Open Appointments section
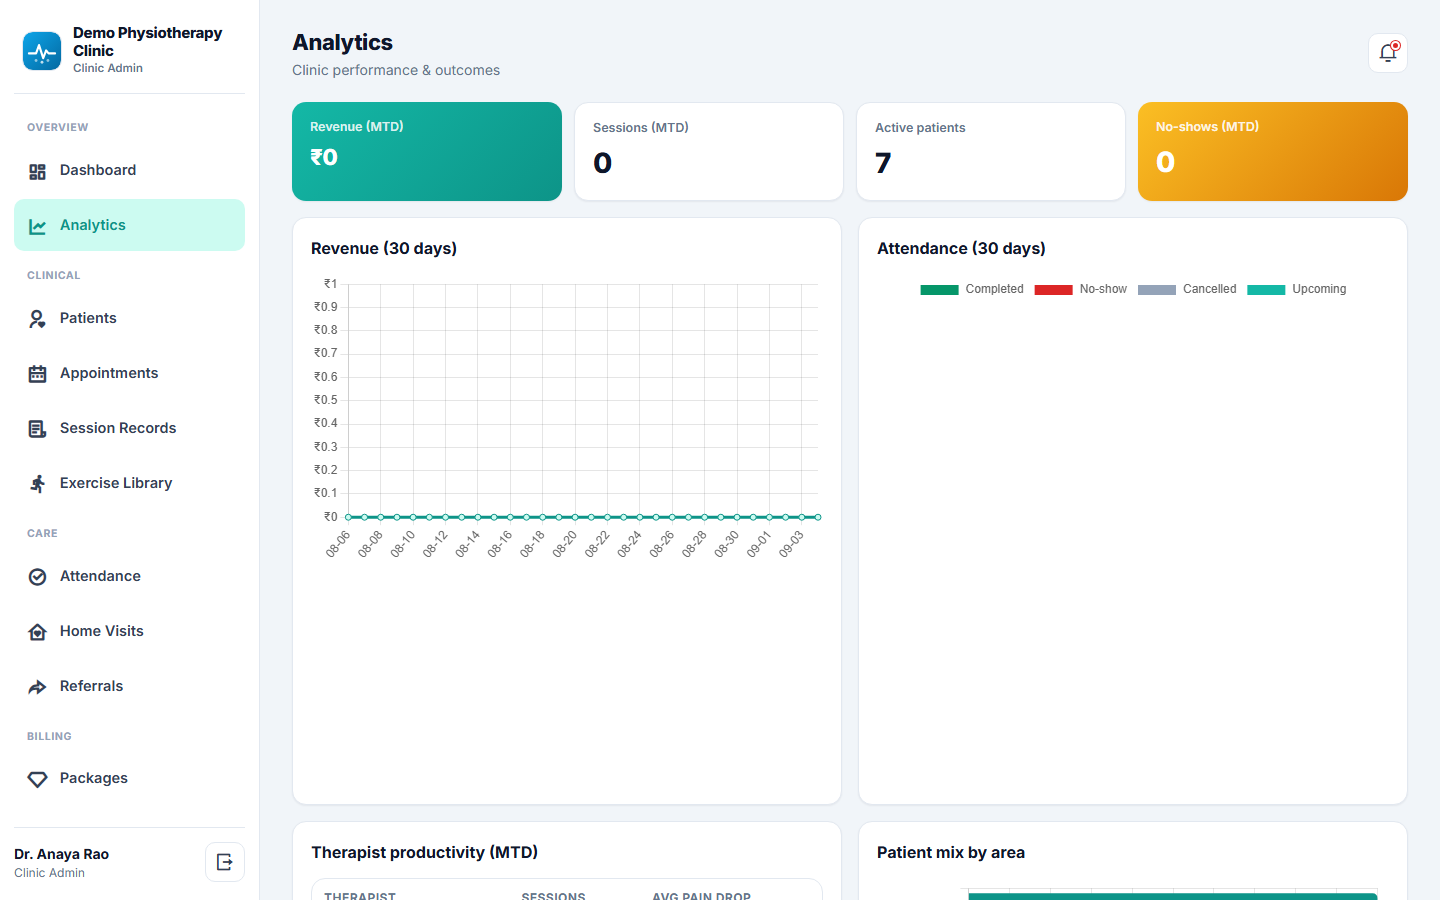Viewport: 1440px width, 900px height. (129, 373)
